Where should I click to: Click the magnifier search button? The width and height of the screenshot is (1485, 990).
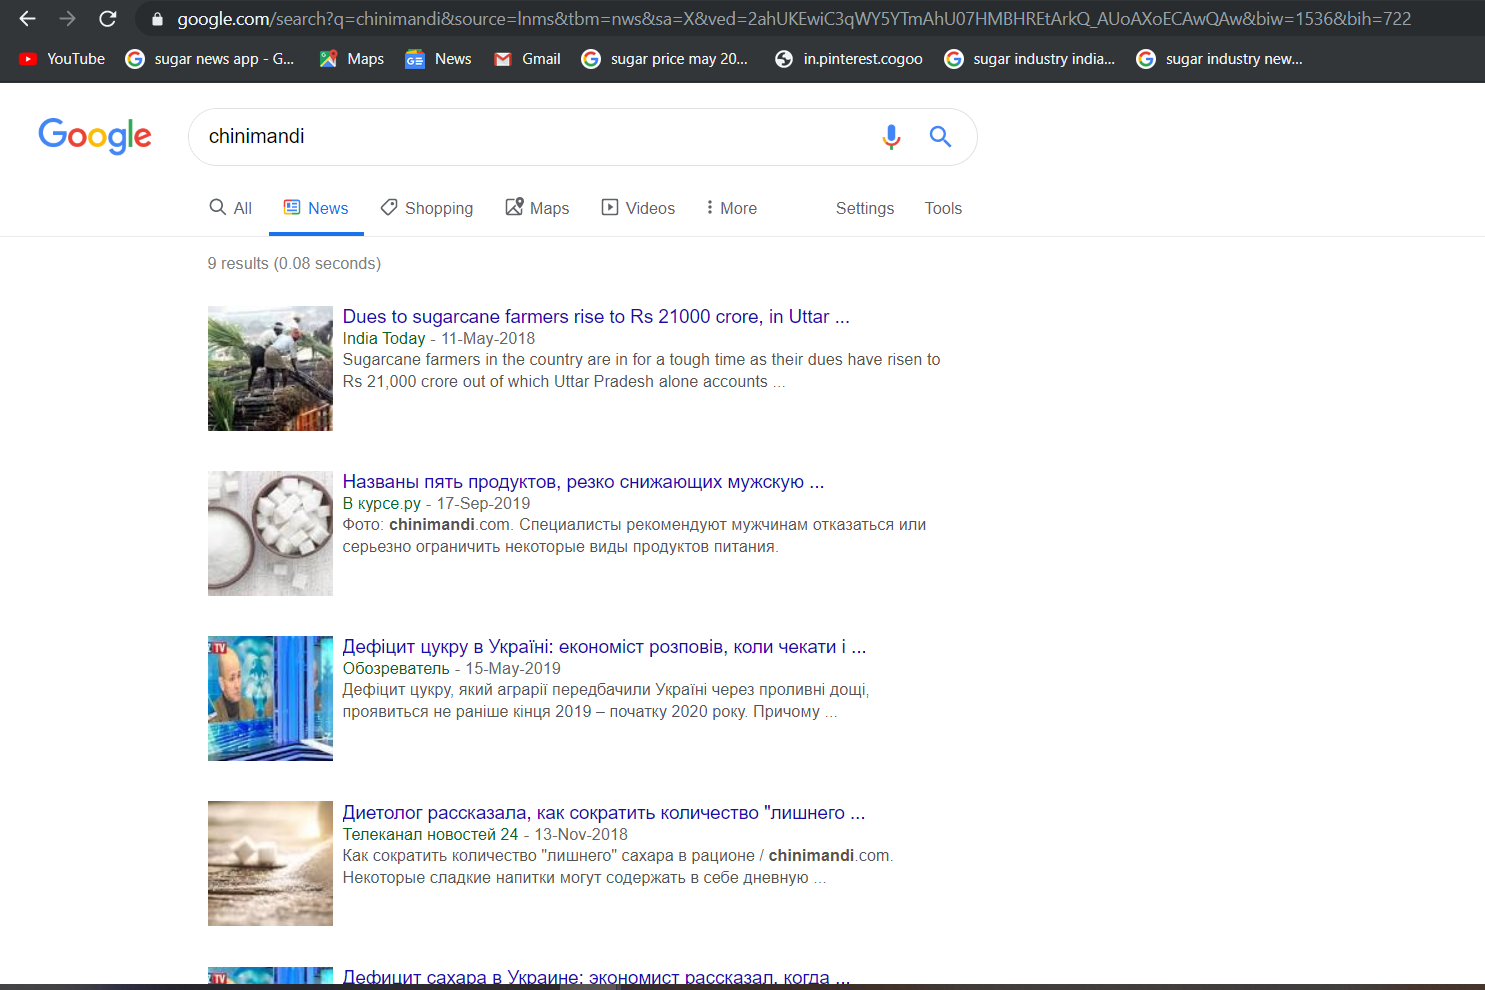point(940,137)
